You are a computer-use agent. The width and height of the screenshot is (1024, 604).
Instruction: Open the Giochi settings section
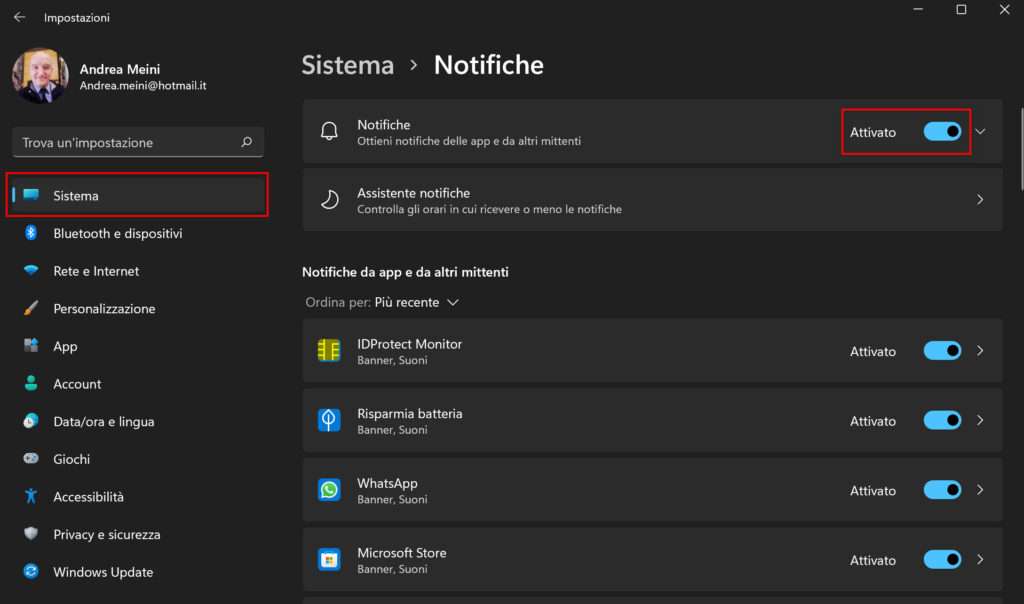(x=137, y=459)
